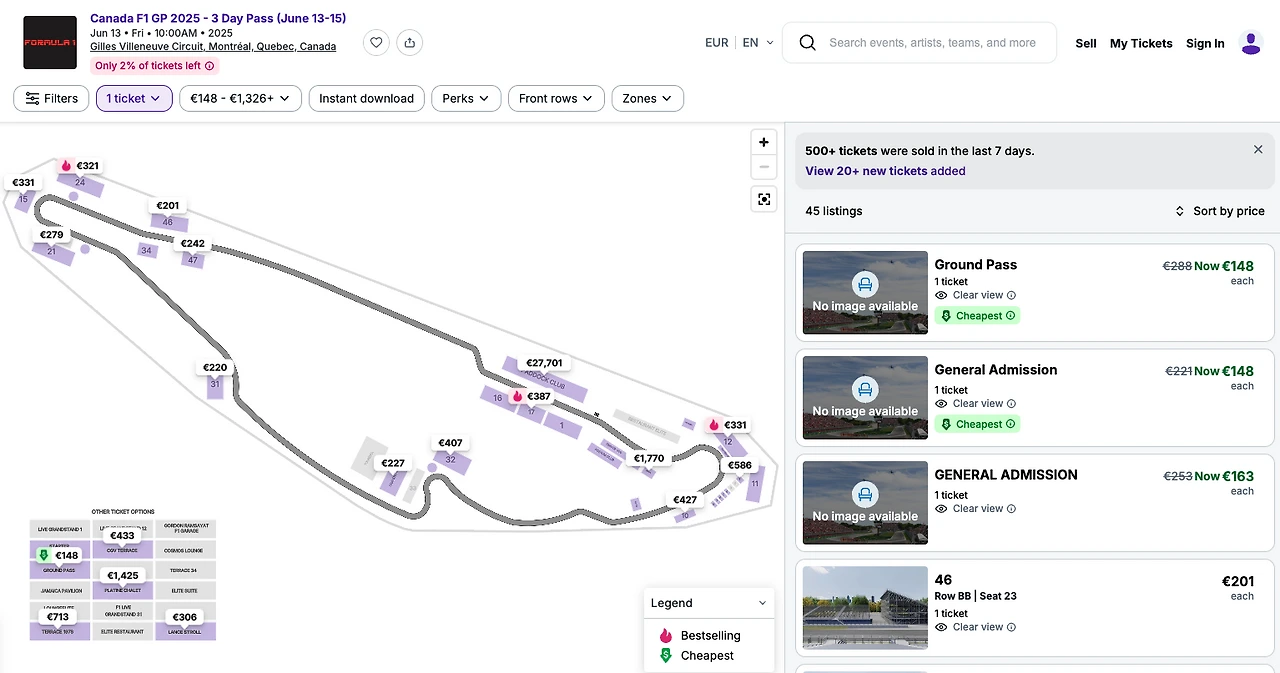Click the info icon beside Only 2% left
Image resolution: width=1280 pixels, height=673 pixels.
pyautogui.click(x=210, y=66)
